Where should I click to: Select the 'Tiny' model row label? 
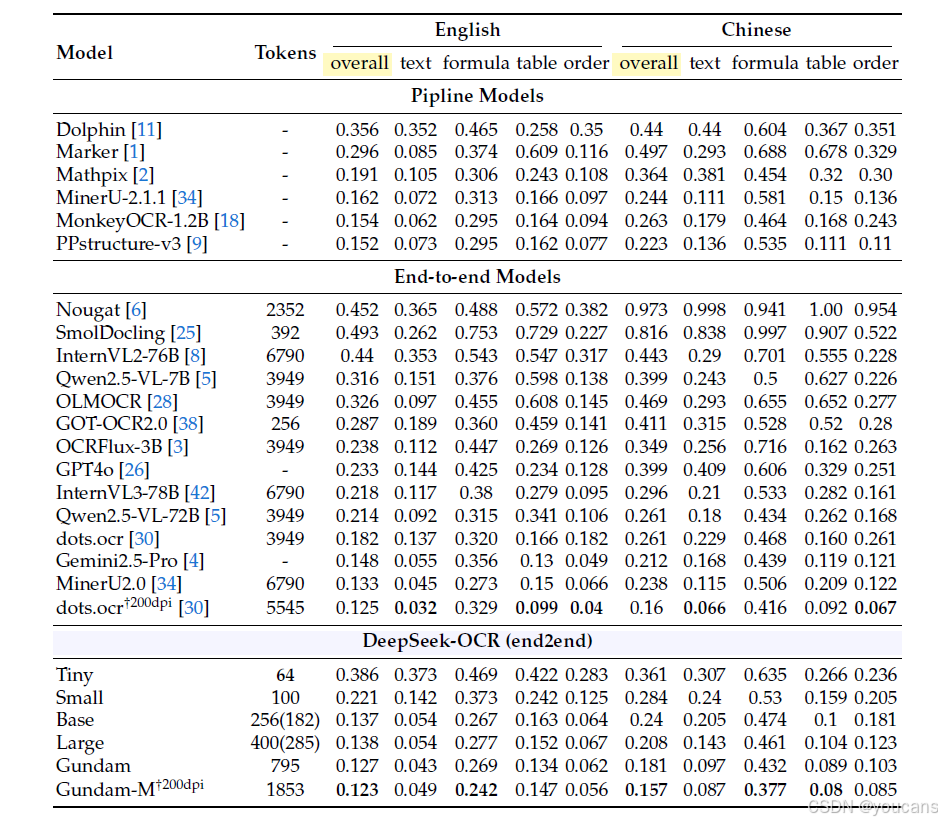[x=74, y=675]
